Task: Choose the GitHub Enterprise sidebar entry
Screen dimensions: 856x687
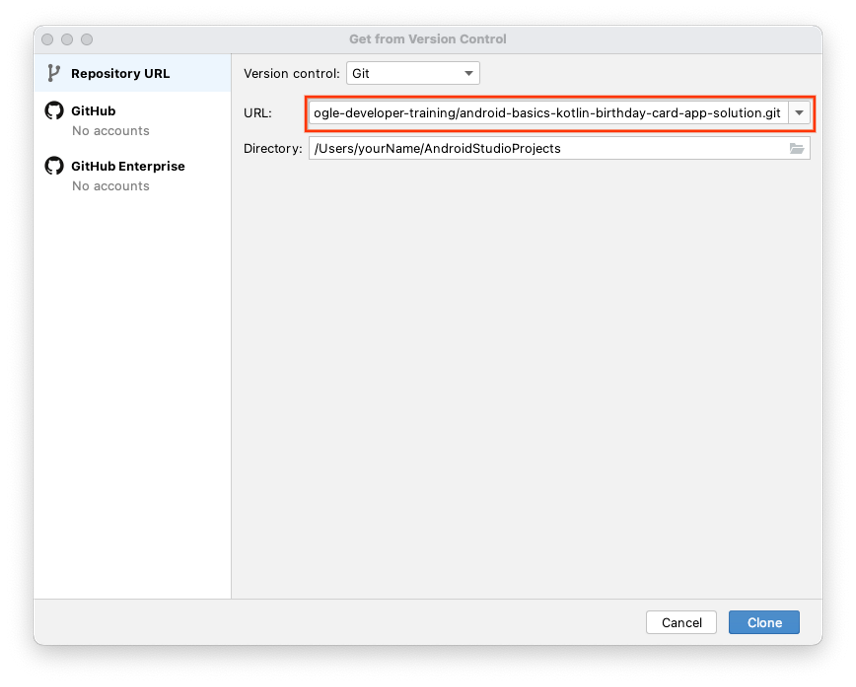Action: (x=127, y=166)
